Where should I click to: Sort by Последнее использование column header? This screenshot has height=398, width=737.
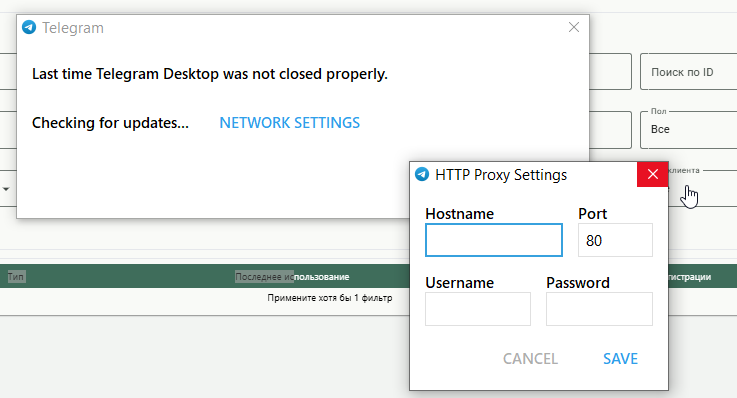292,277
